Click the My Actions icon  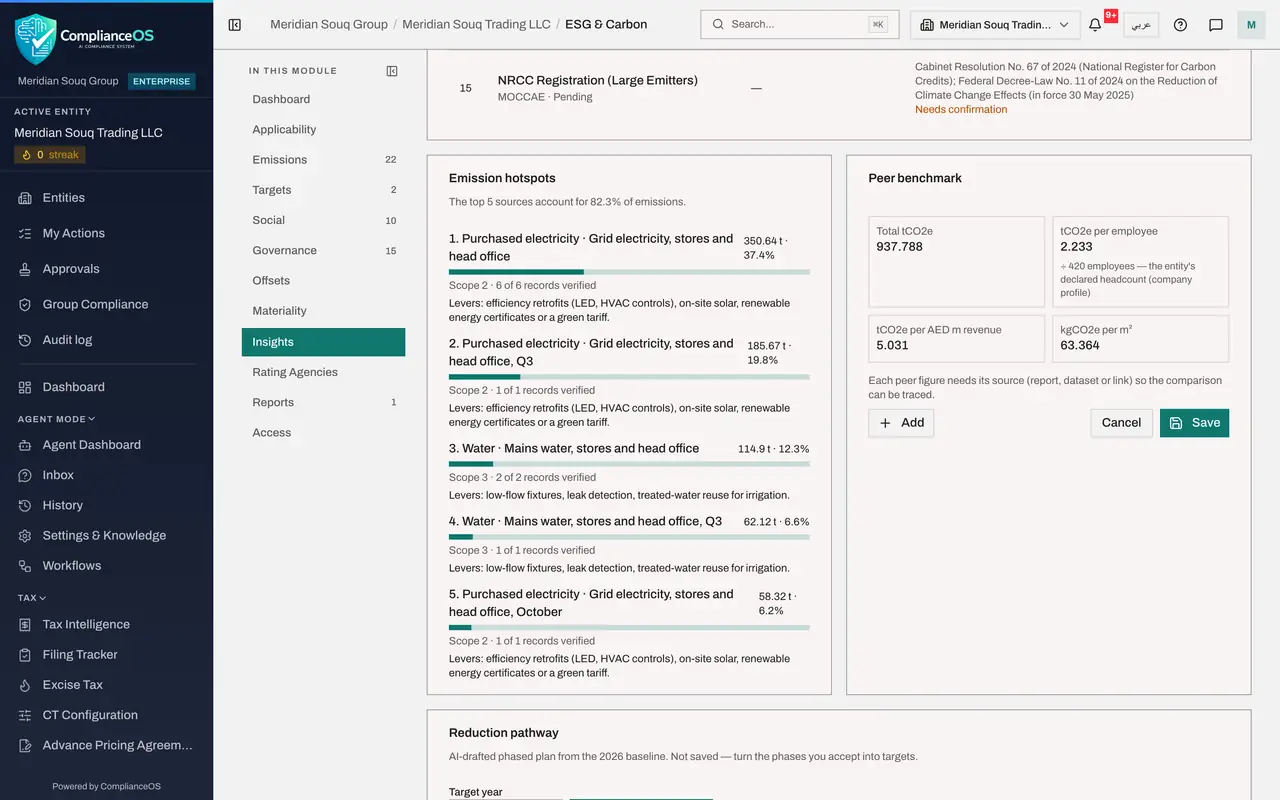point(25,233)
